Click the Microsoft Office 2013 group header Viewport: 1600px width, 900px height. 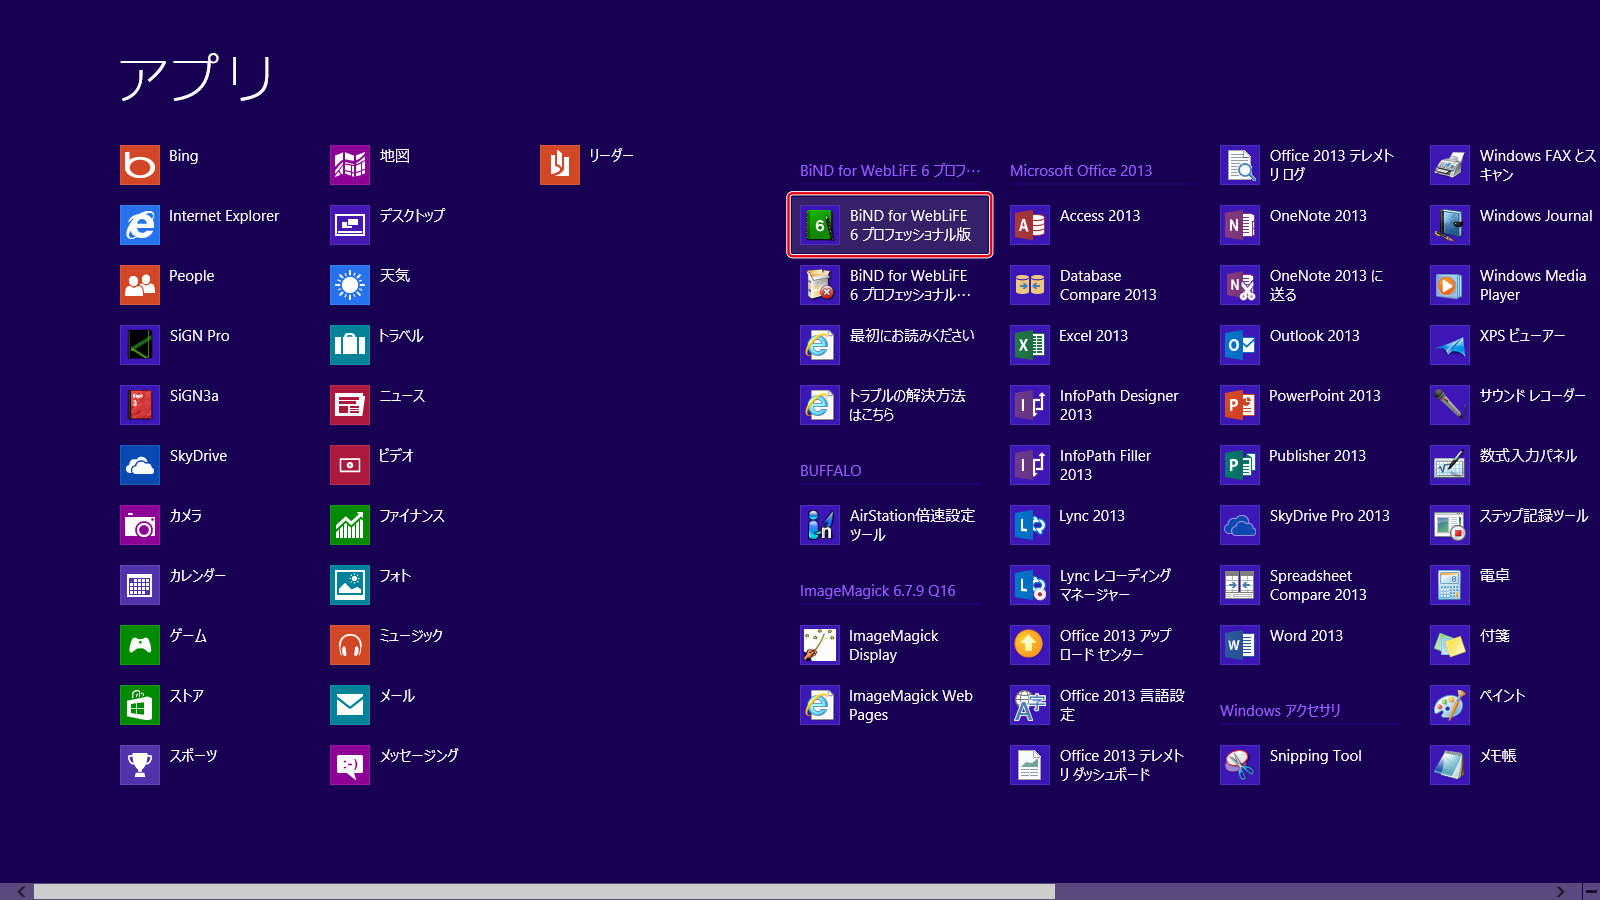point(1081,171)
